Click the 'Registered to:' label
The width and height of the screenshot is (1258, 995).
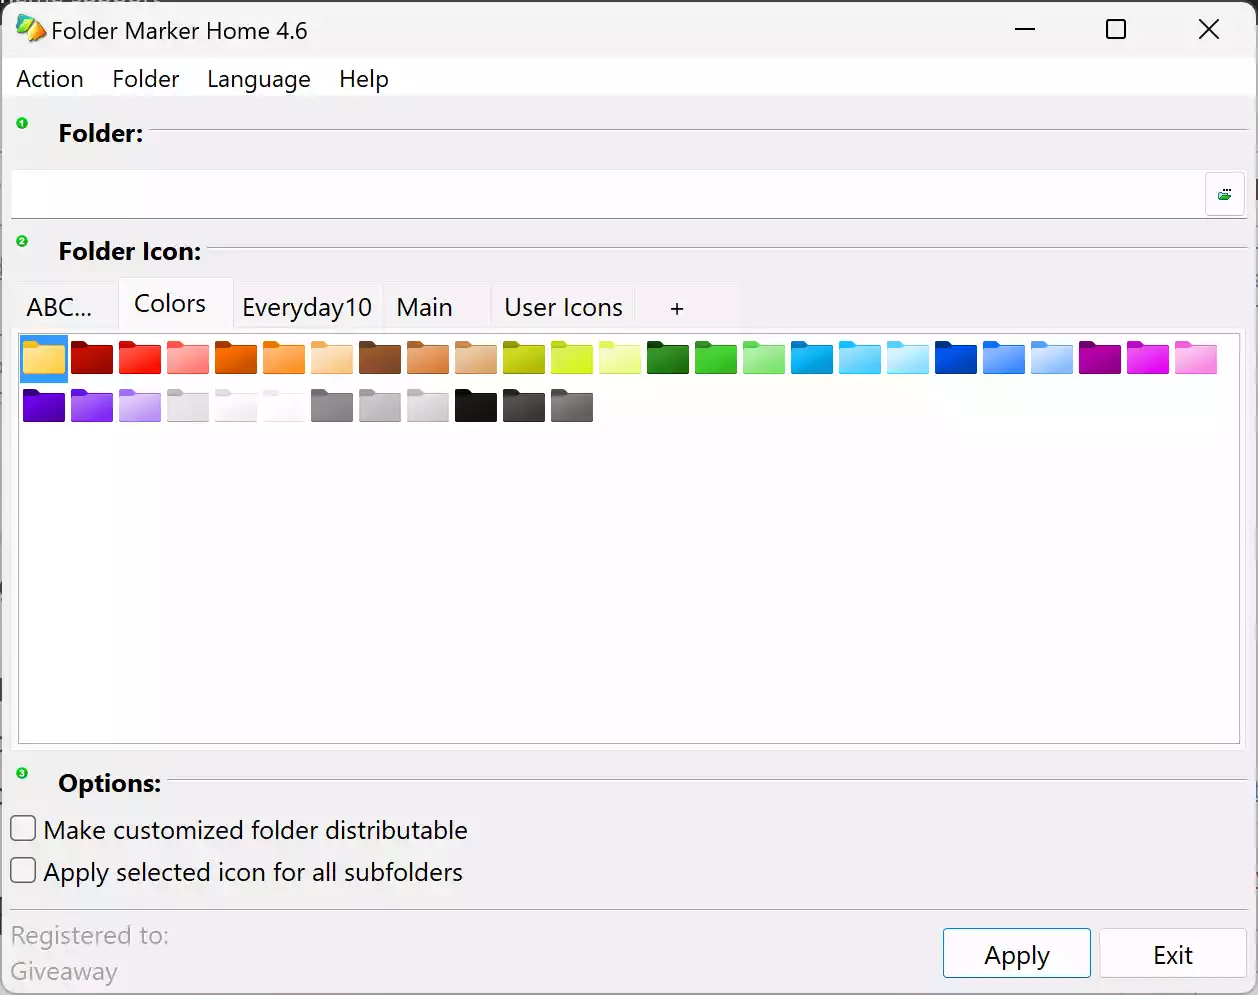pos(90,935)
